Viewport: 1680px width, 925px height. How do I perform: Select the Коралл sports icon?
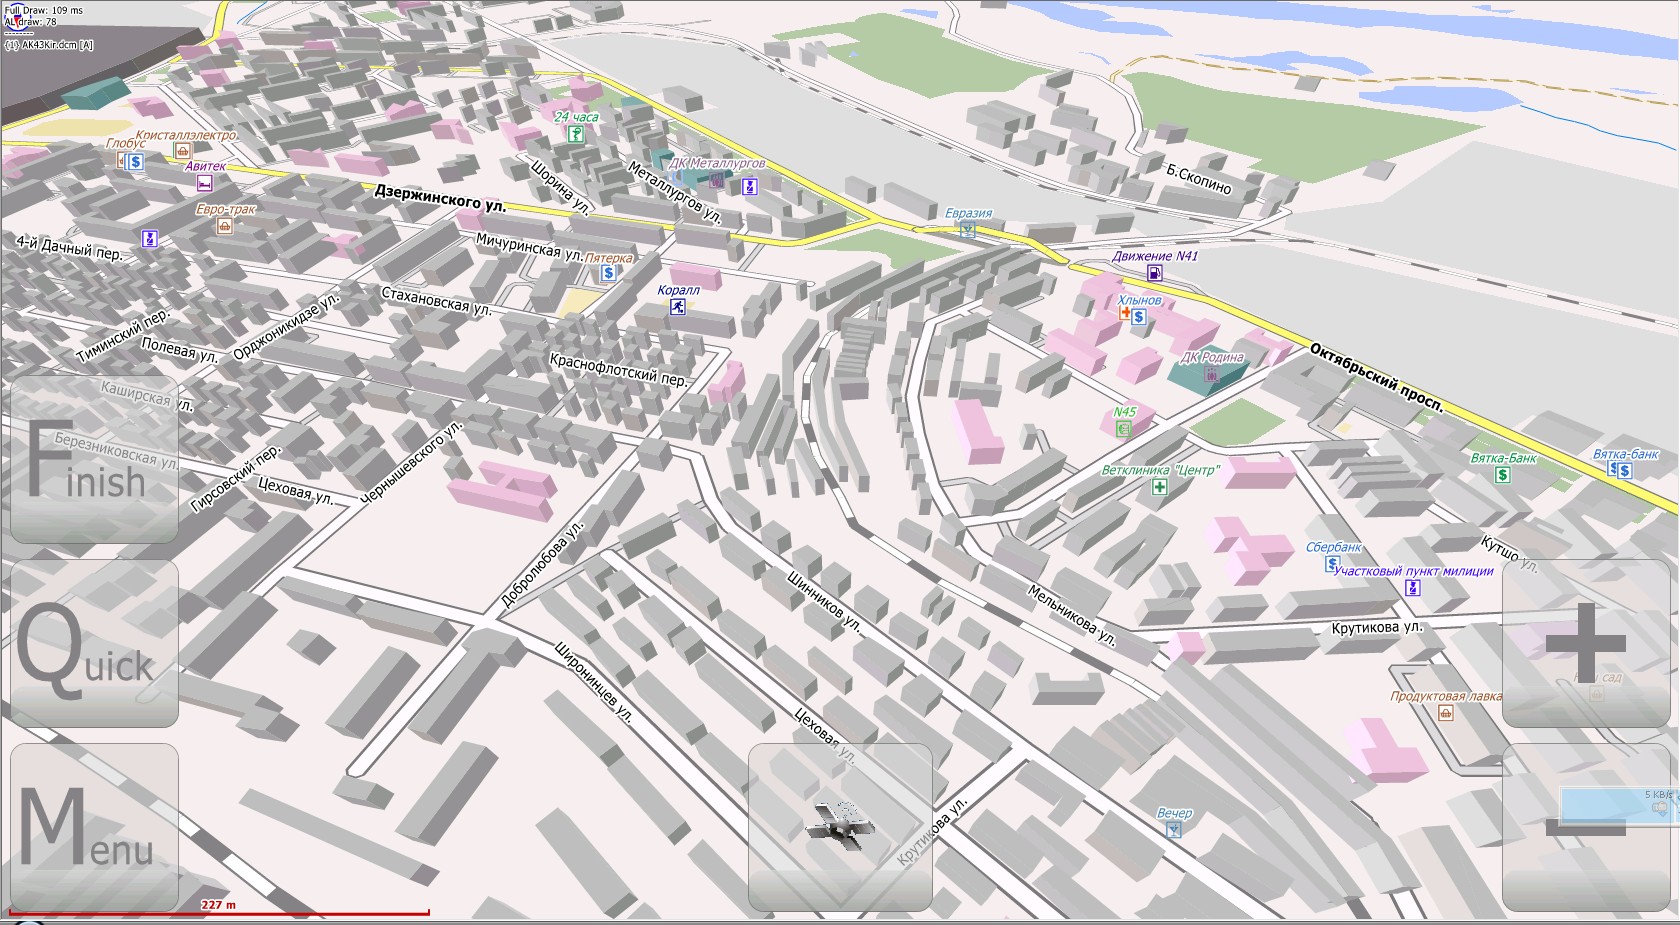(x=678, y=307)
